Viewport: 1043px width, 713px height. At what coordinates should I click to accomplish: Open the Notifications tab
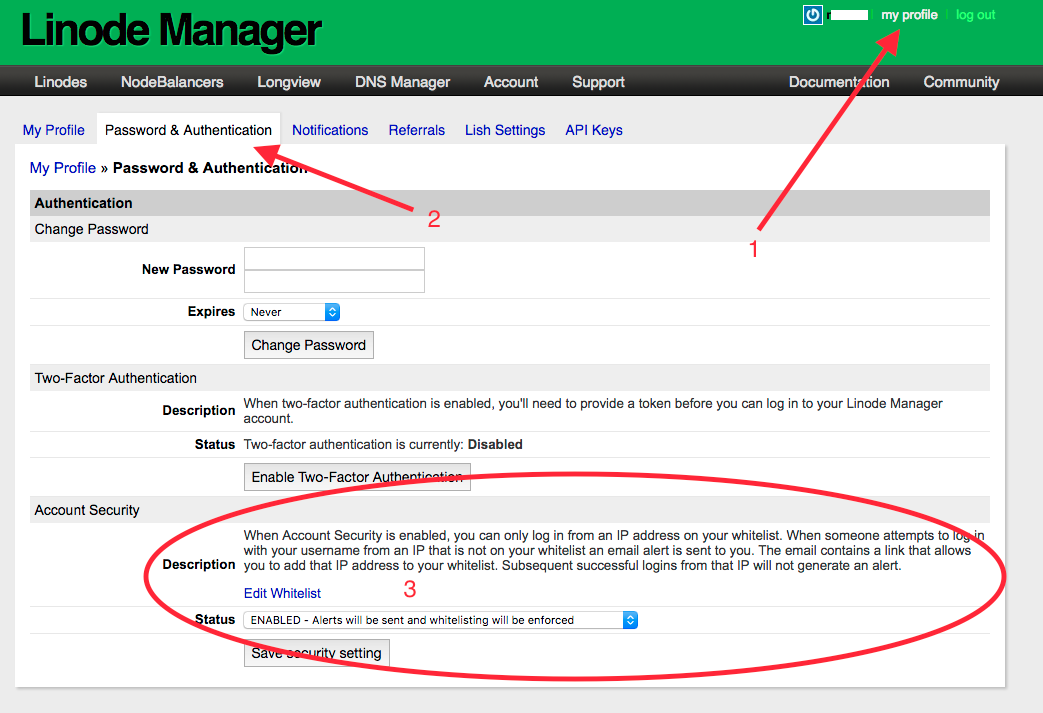(330, 130)
